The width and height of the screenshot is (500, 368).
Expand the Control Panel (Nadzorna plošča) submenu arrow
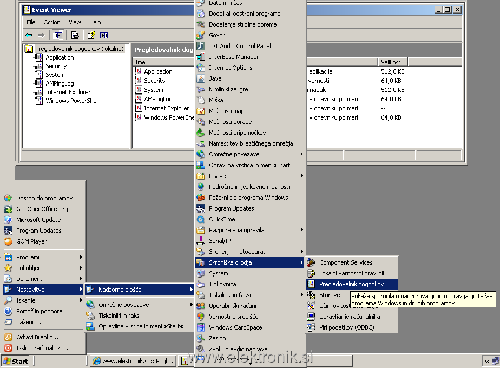click(x=191, y=289)
